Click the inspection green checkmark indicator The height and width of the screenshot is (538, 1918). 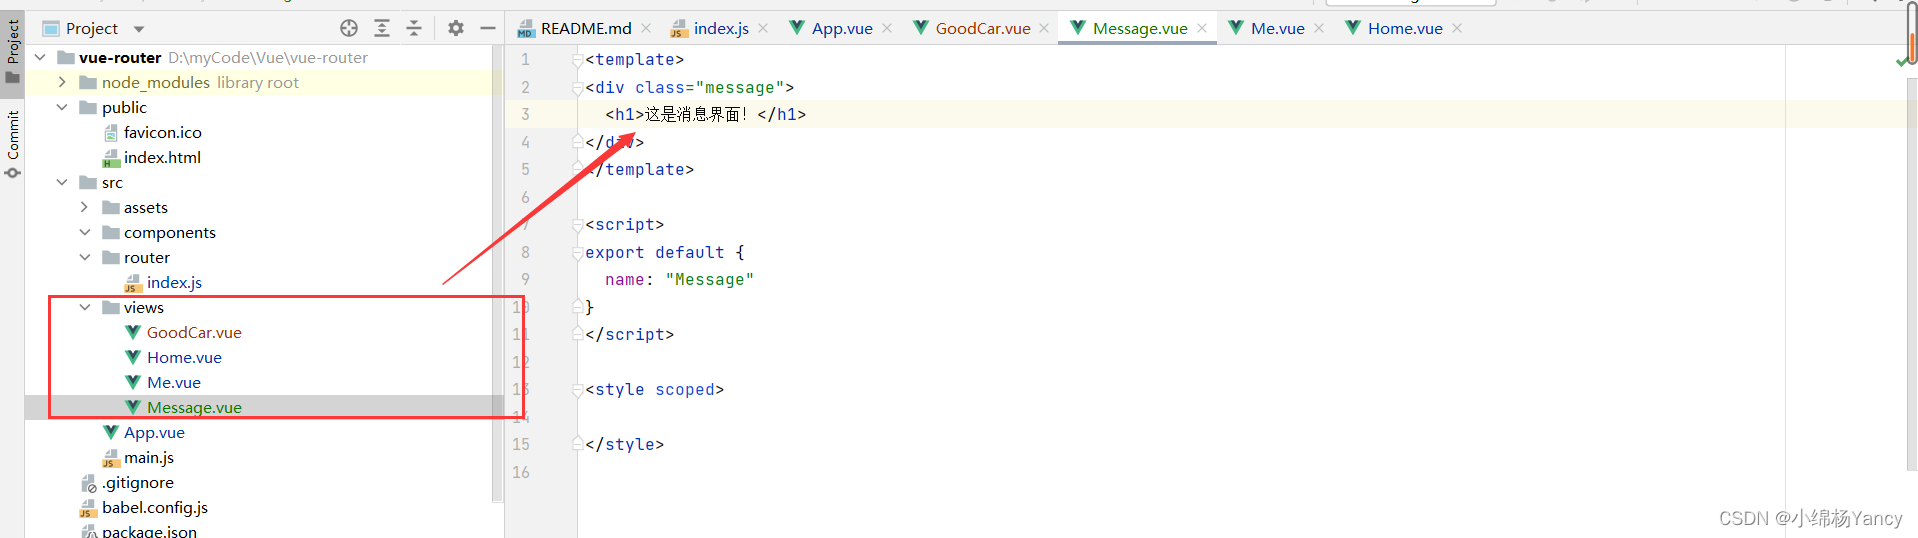[x=1902, y=61]
